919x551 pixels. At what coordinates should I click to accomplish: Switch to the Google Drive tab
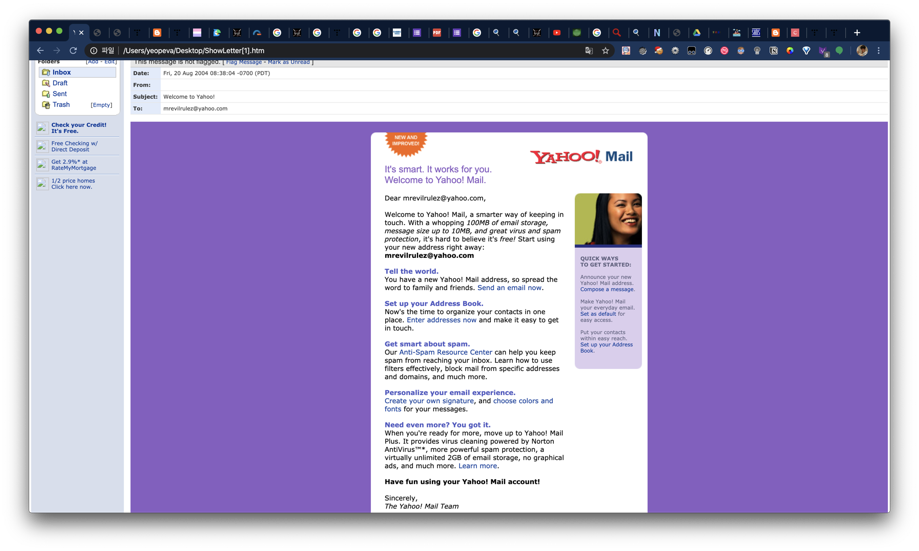click(x=696, y=32)
